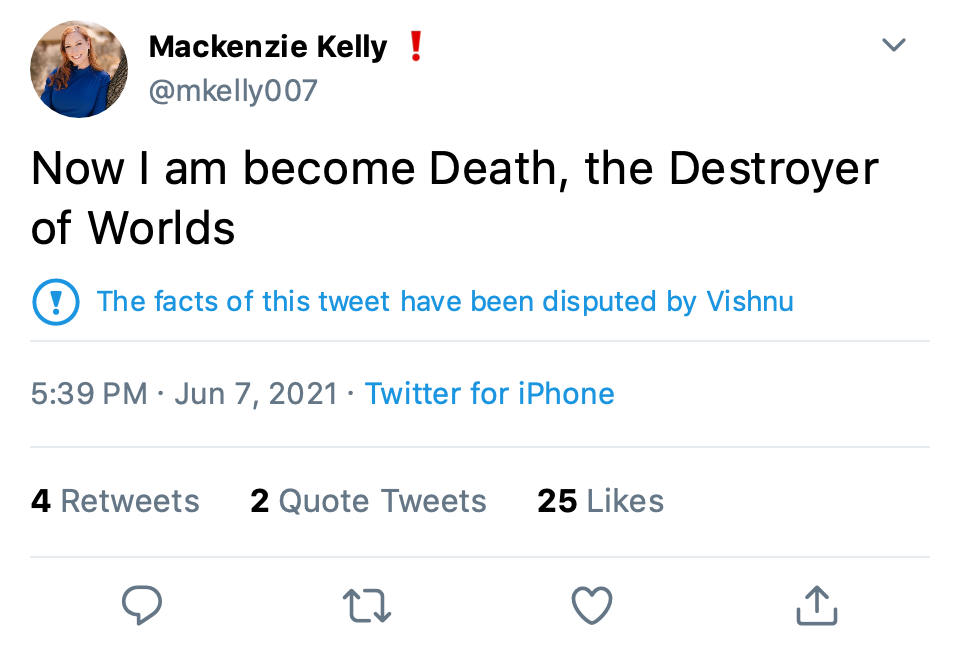960x654 pixels.
Task: Click the reply speech bubble icon
Action: click(141, 604)
